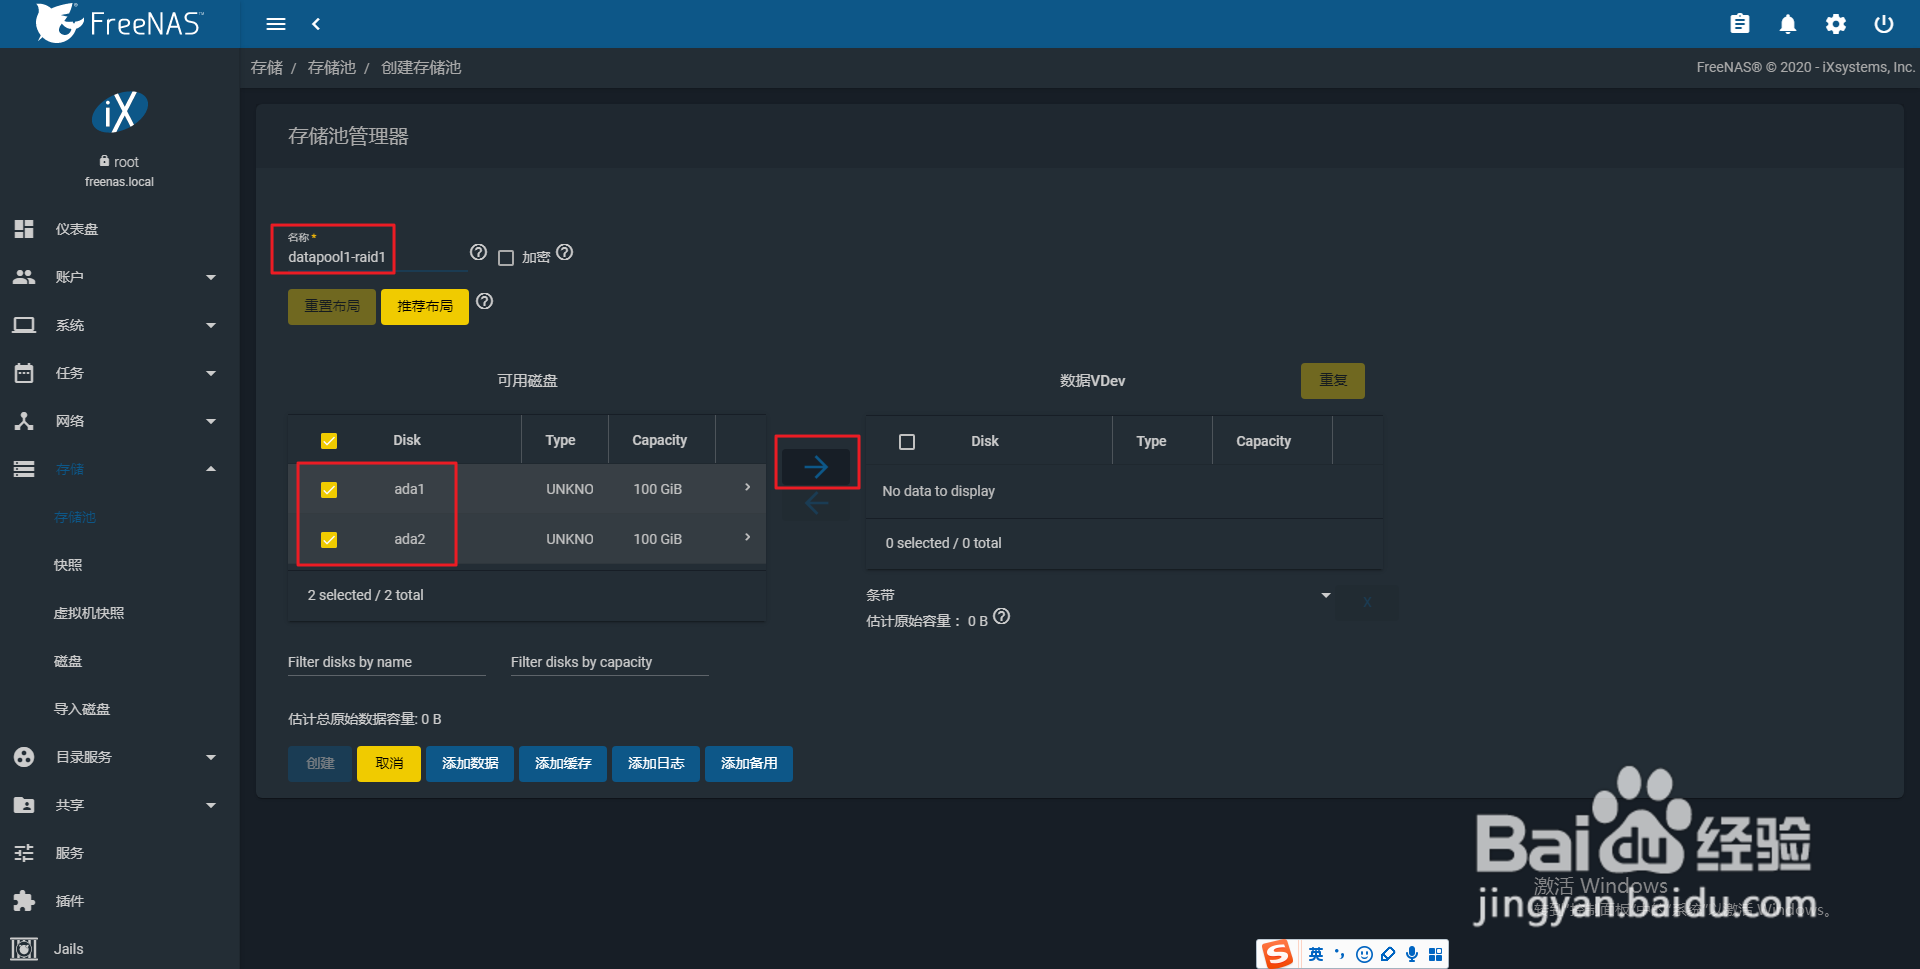Open 导入磁盘 submenu item
The width and height of the screenshot is (1920, 969).
tap(82, 709)
